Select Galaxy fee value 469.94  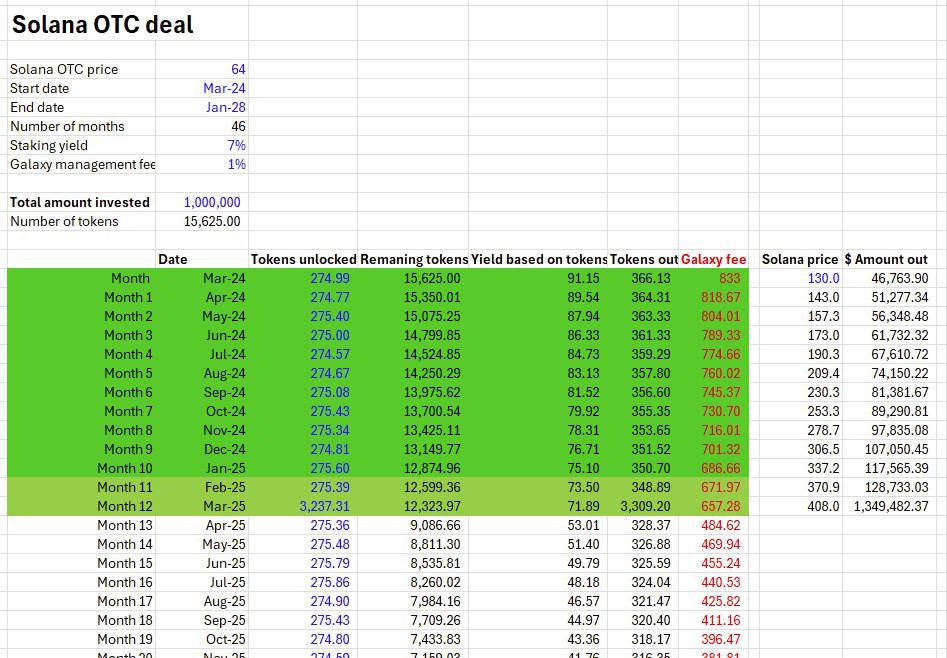pos(721,545)
